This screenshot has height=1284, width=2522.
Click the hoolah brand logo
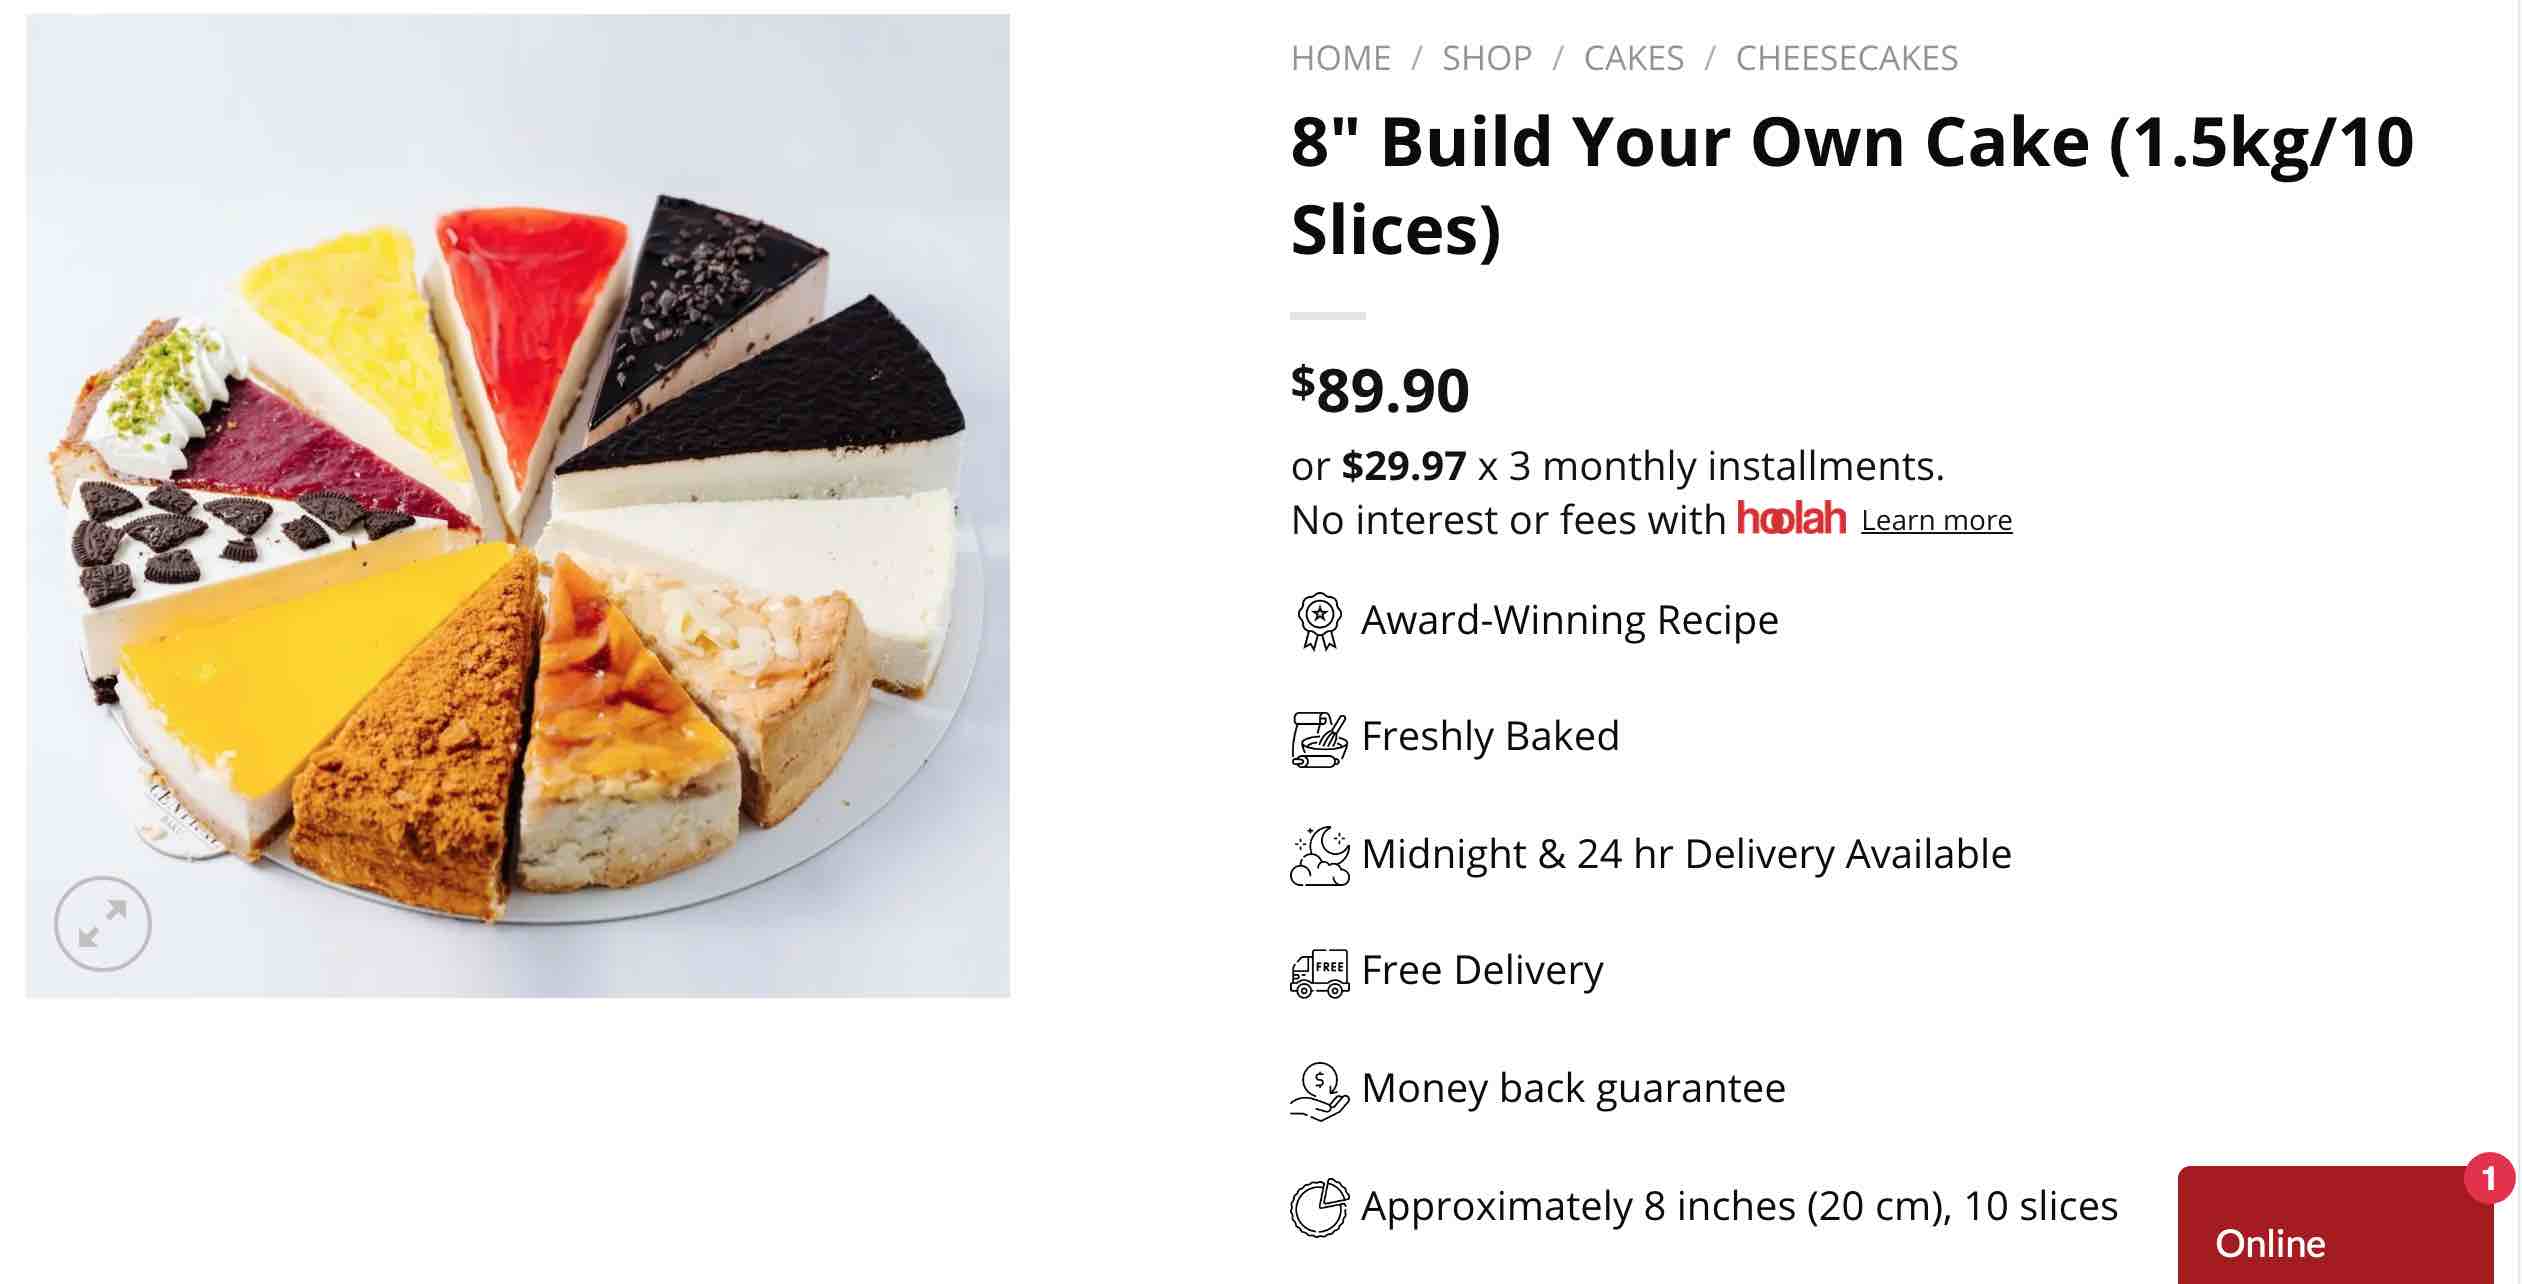click(1791, 519)
